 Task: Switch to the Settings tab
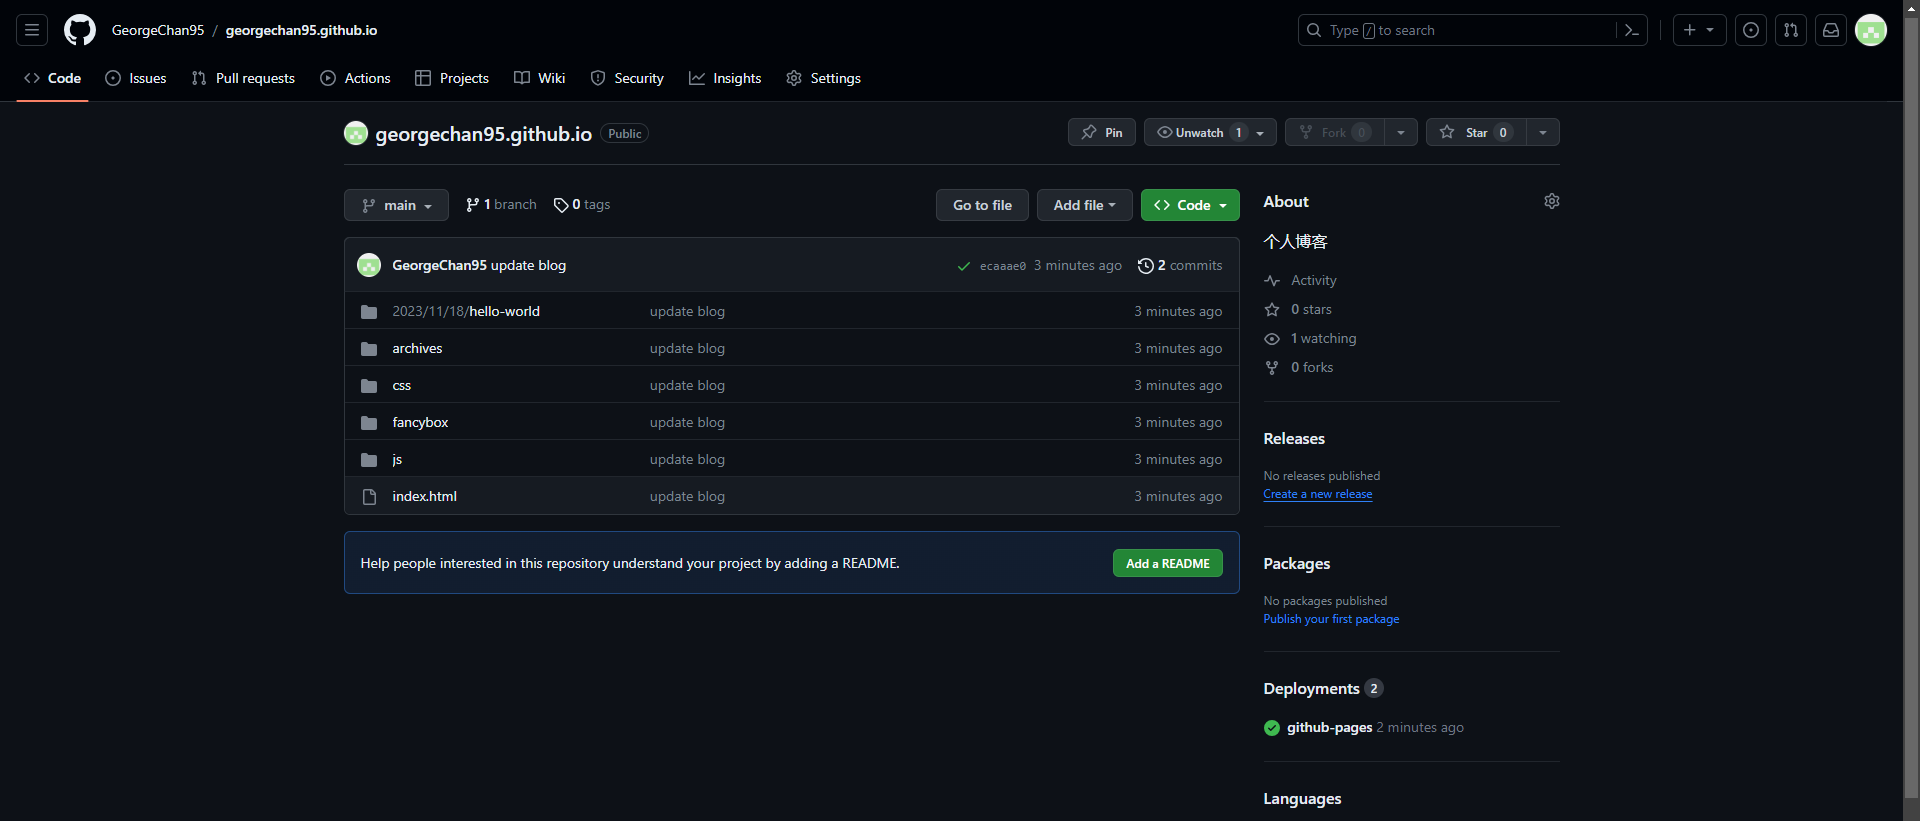[x=823, y=78]
